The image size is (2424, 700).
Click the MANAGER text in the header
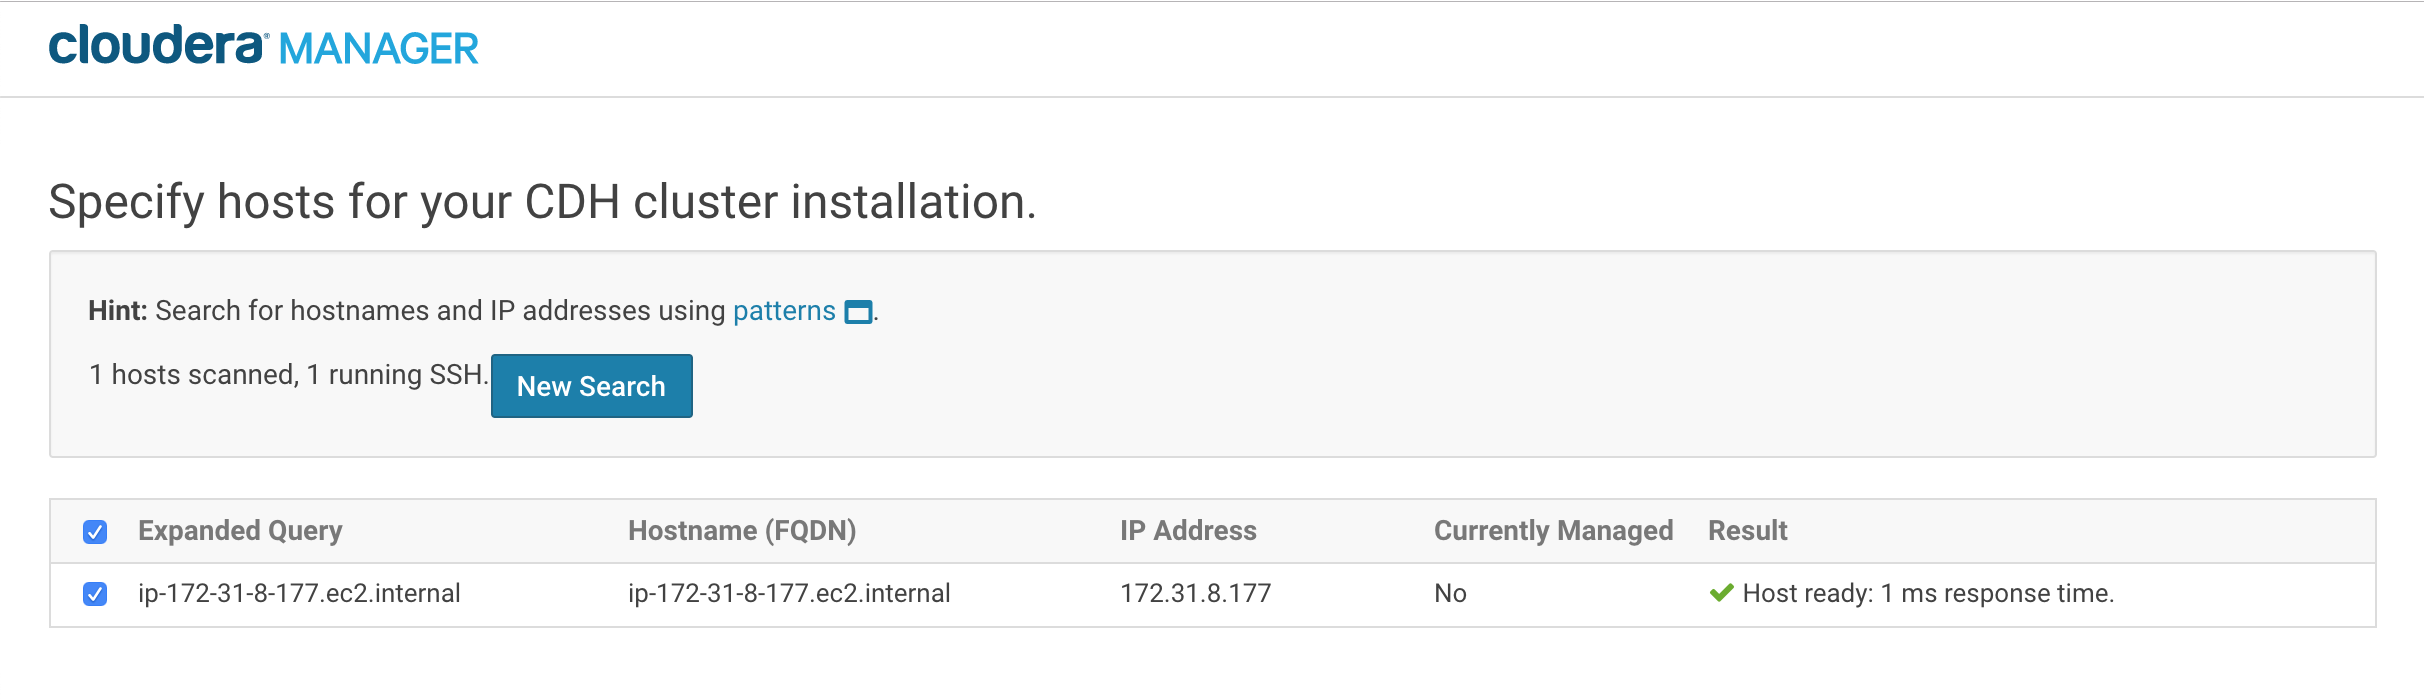[x=380, y=46]
